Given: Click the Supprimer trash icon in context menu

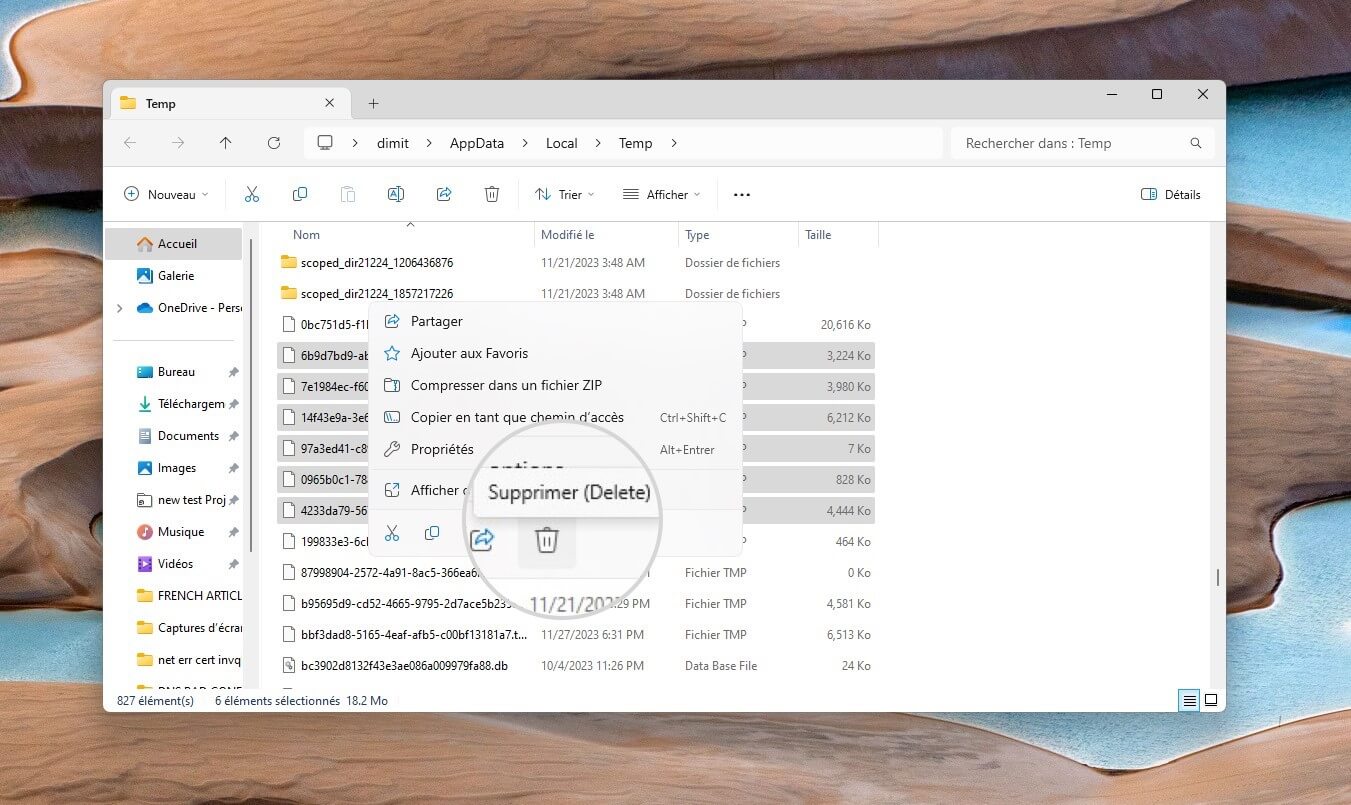Looking at the screenshot, I should tap(546, 540).
